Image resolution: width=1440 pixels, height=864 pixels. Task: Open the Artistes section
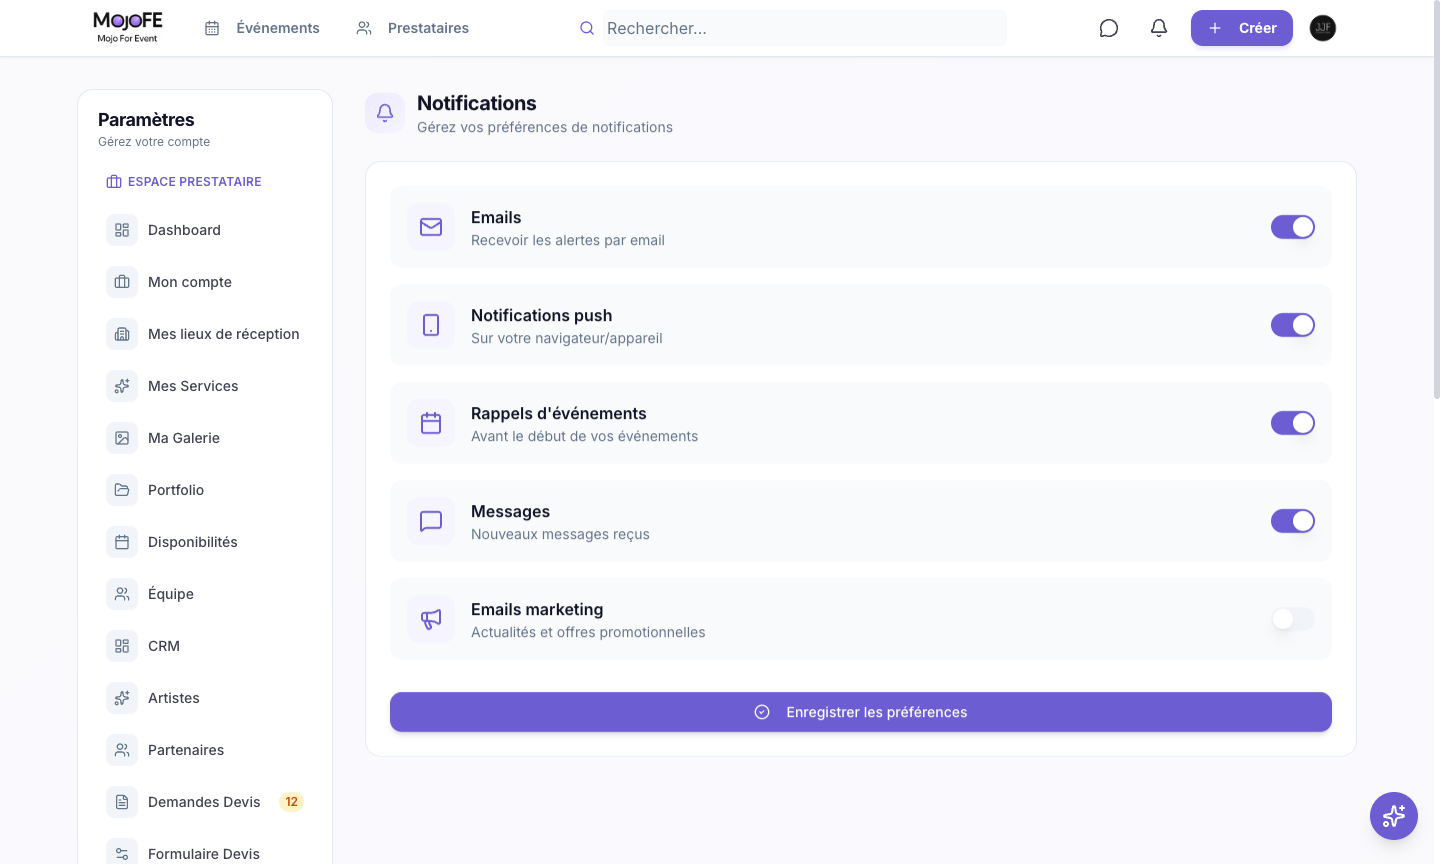(x=205, y=698)
